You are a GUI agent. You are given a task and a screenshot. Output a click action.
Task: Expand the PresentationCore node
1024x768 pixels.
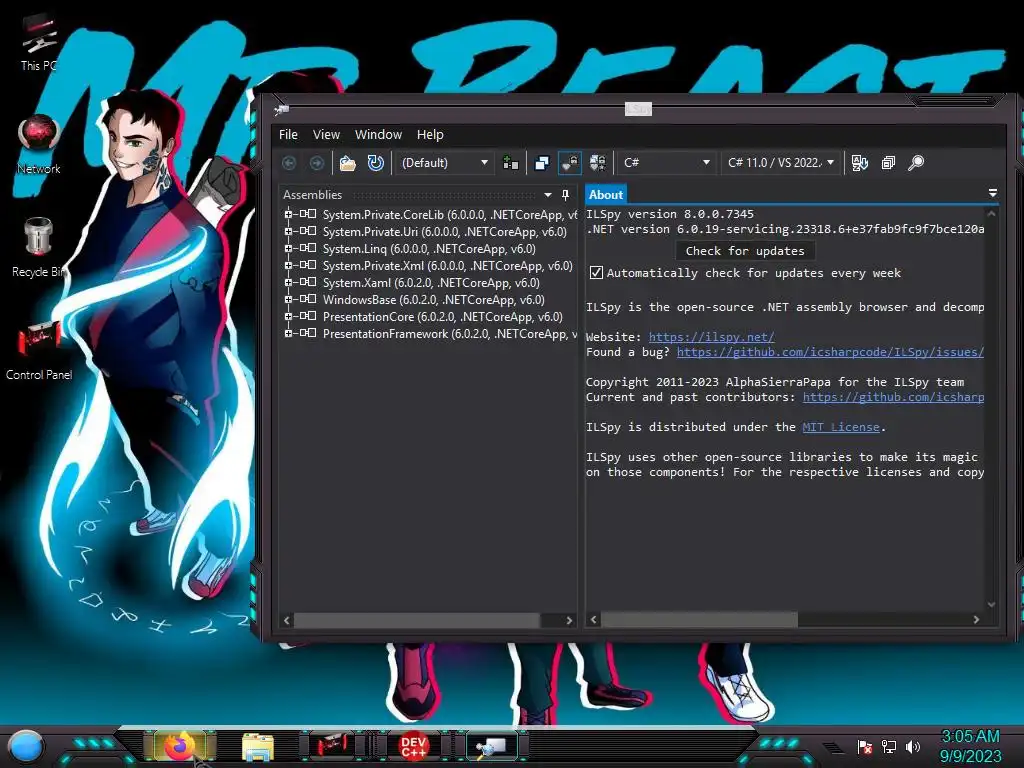click(x=288, y=316)
